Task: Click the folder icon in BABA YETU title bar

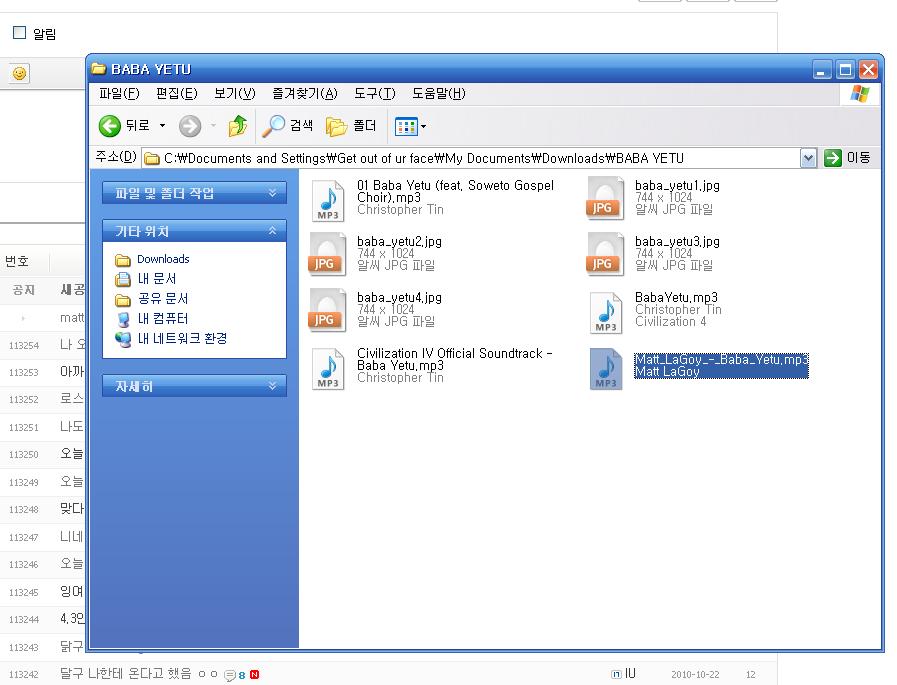Action: tap(99, 69)
